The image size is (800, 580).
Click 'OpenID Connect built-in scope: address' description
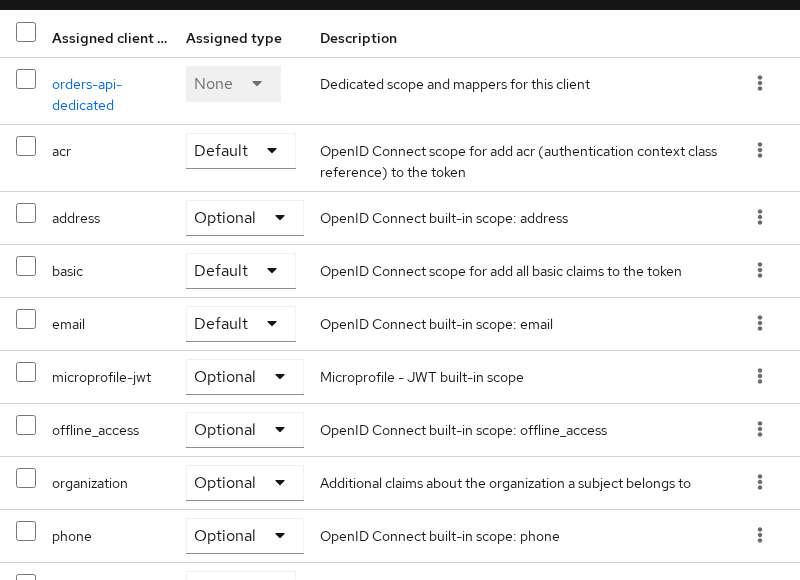(444, 218)
